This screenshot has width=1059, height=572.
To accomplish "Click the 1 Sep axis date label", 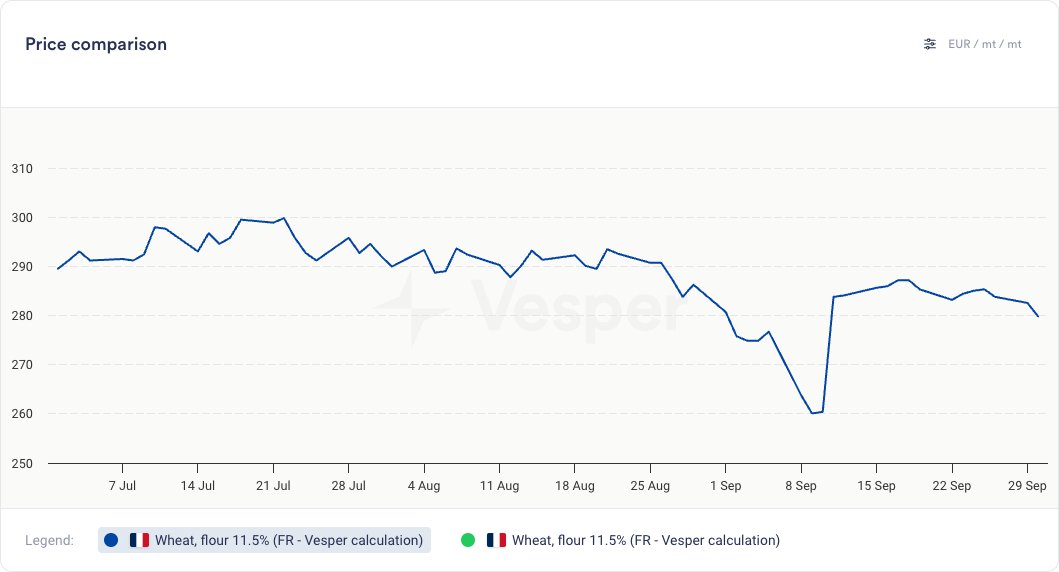I will click(x=725, y=486).
